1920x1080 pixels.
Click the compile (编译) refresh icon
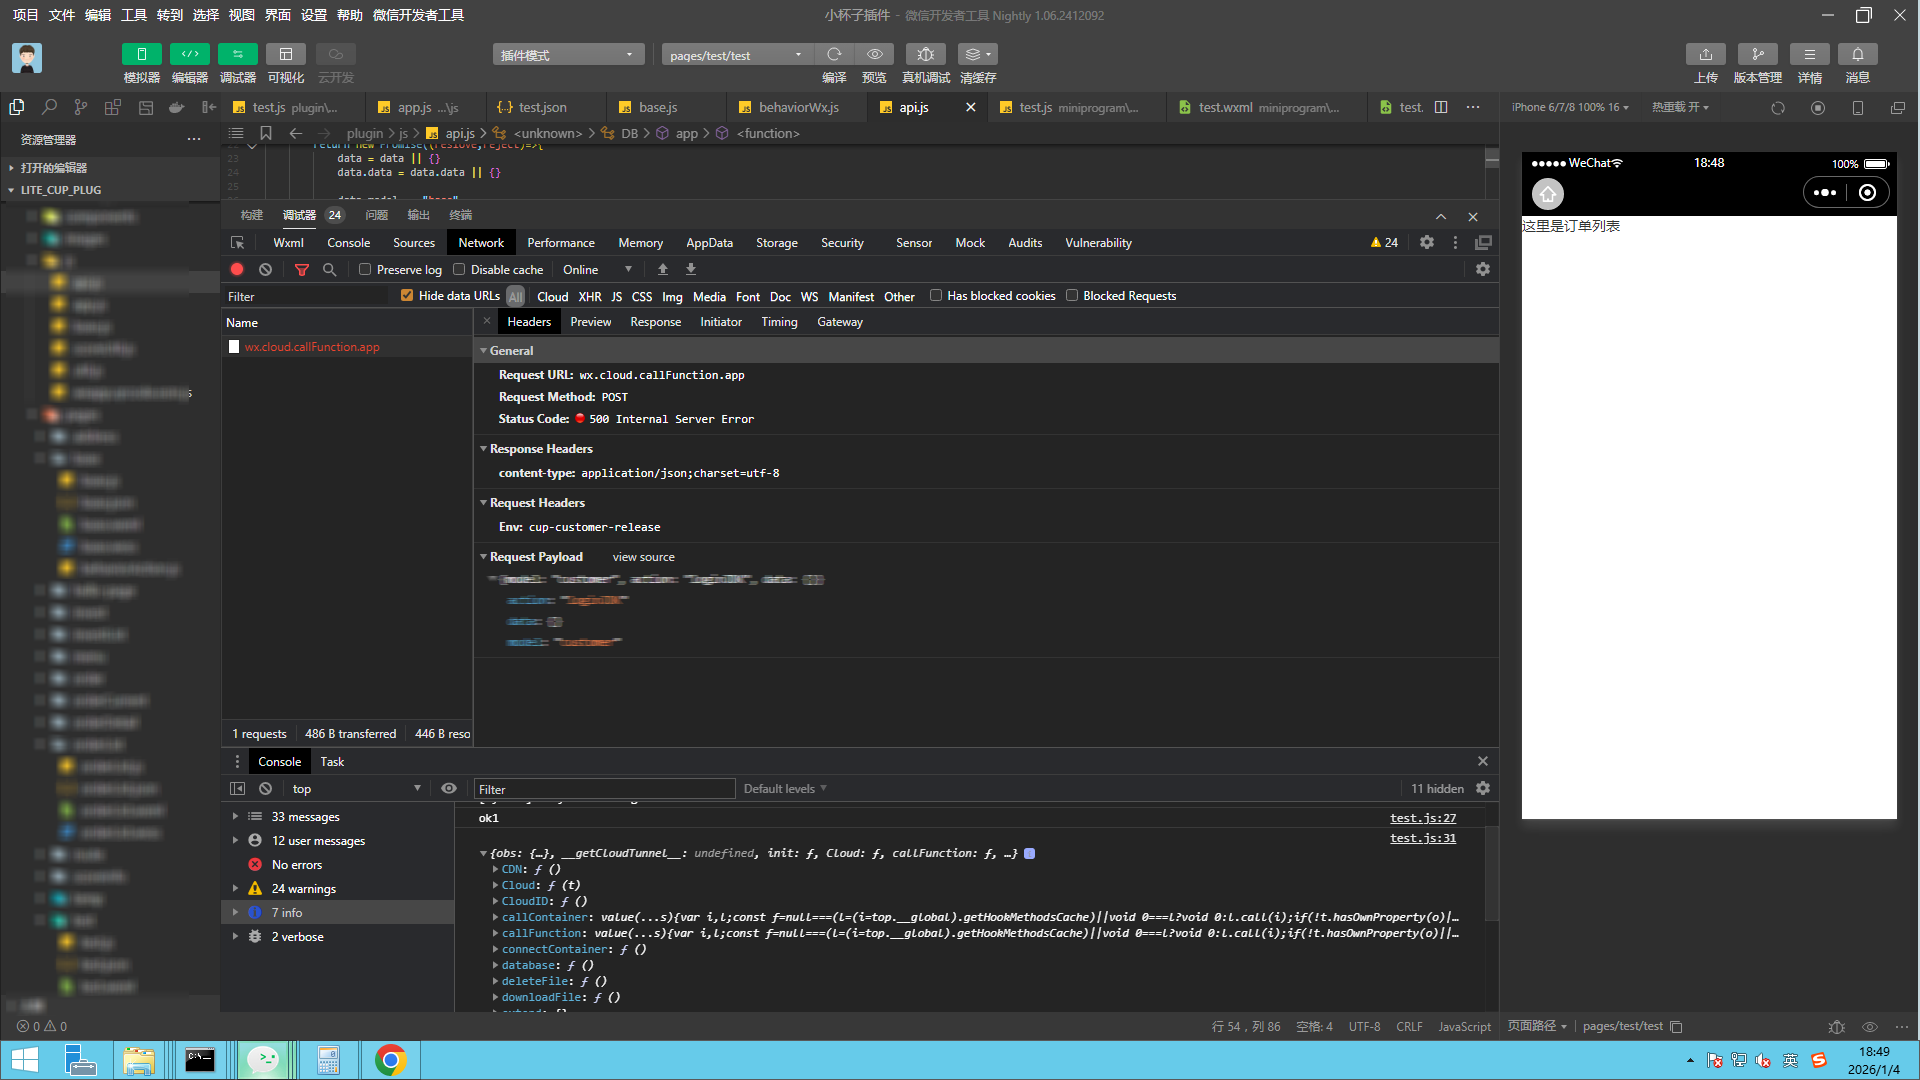(x=834, y=54)
